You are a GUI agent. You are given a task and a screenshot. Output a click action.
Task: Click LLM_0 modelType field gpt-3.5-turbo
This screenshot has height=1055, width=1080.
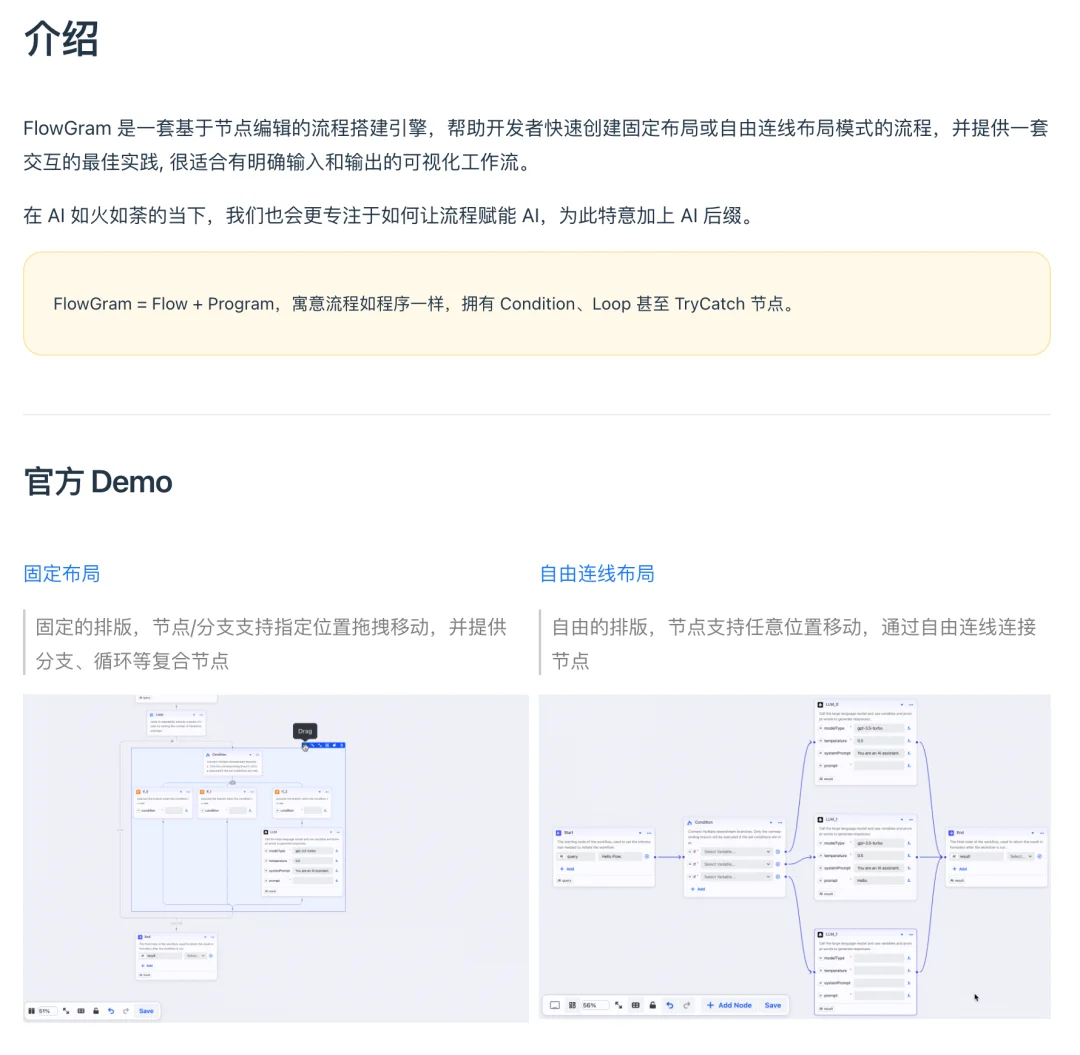879,728
